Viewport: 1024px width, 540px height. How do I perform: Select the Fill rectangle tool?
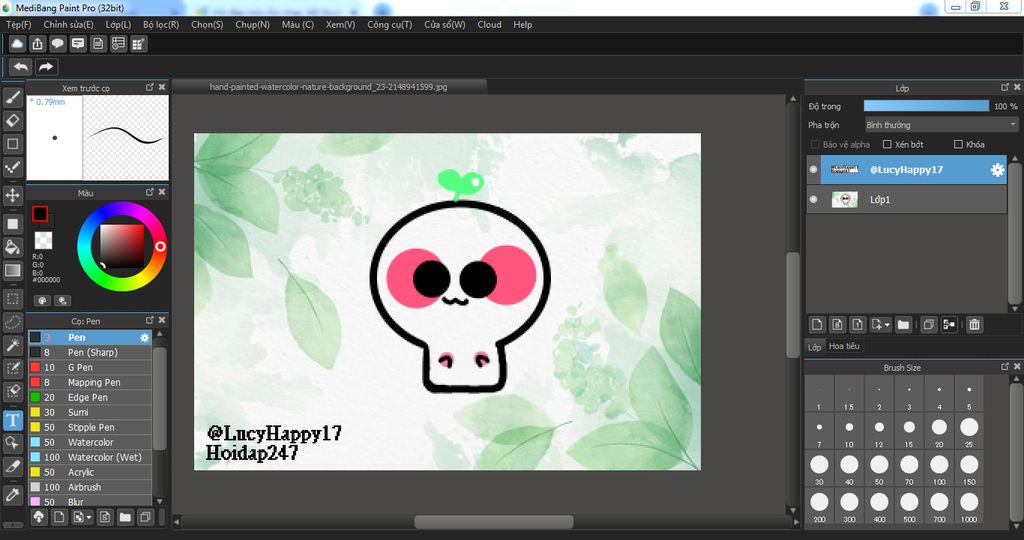coord(12,224)
